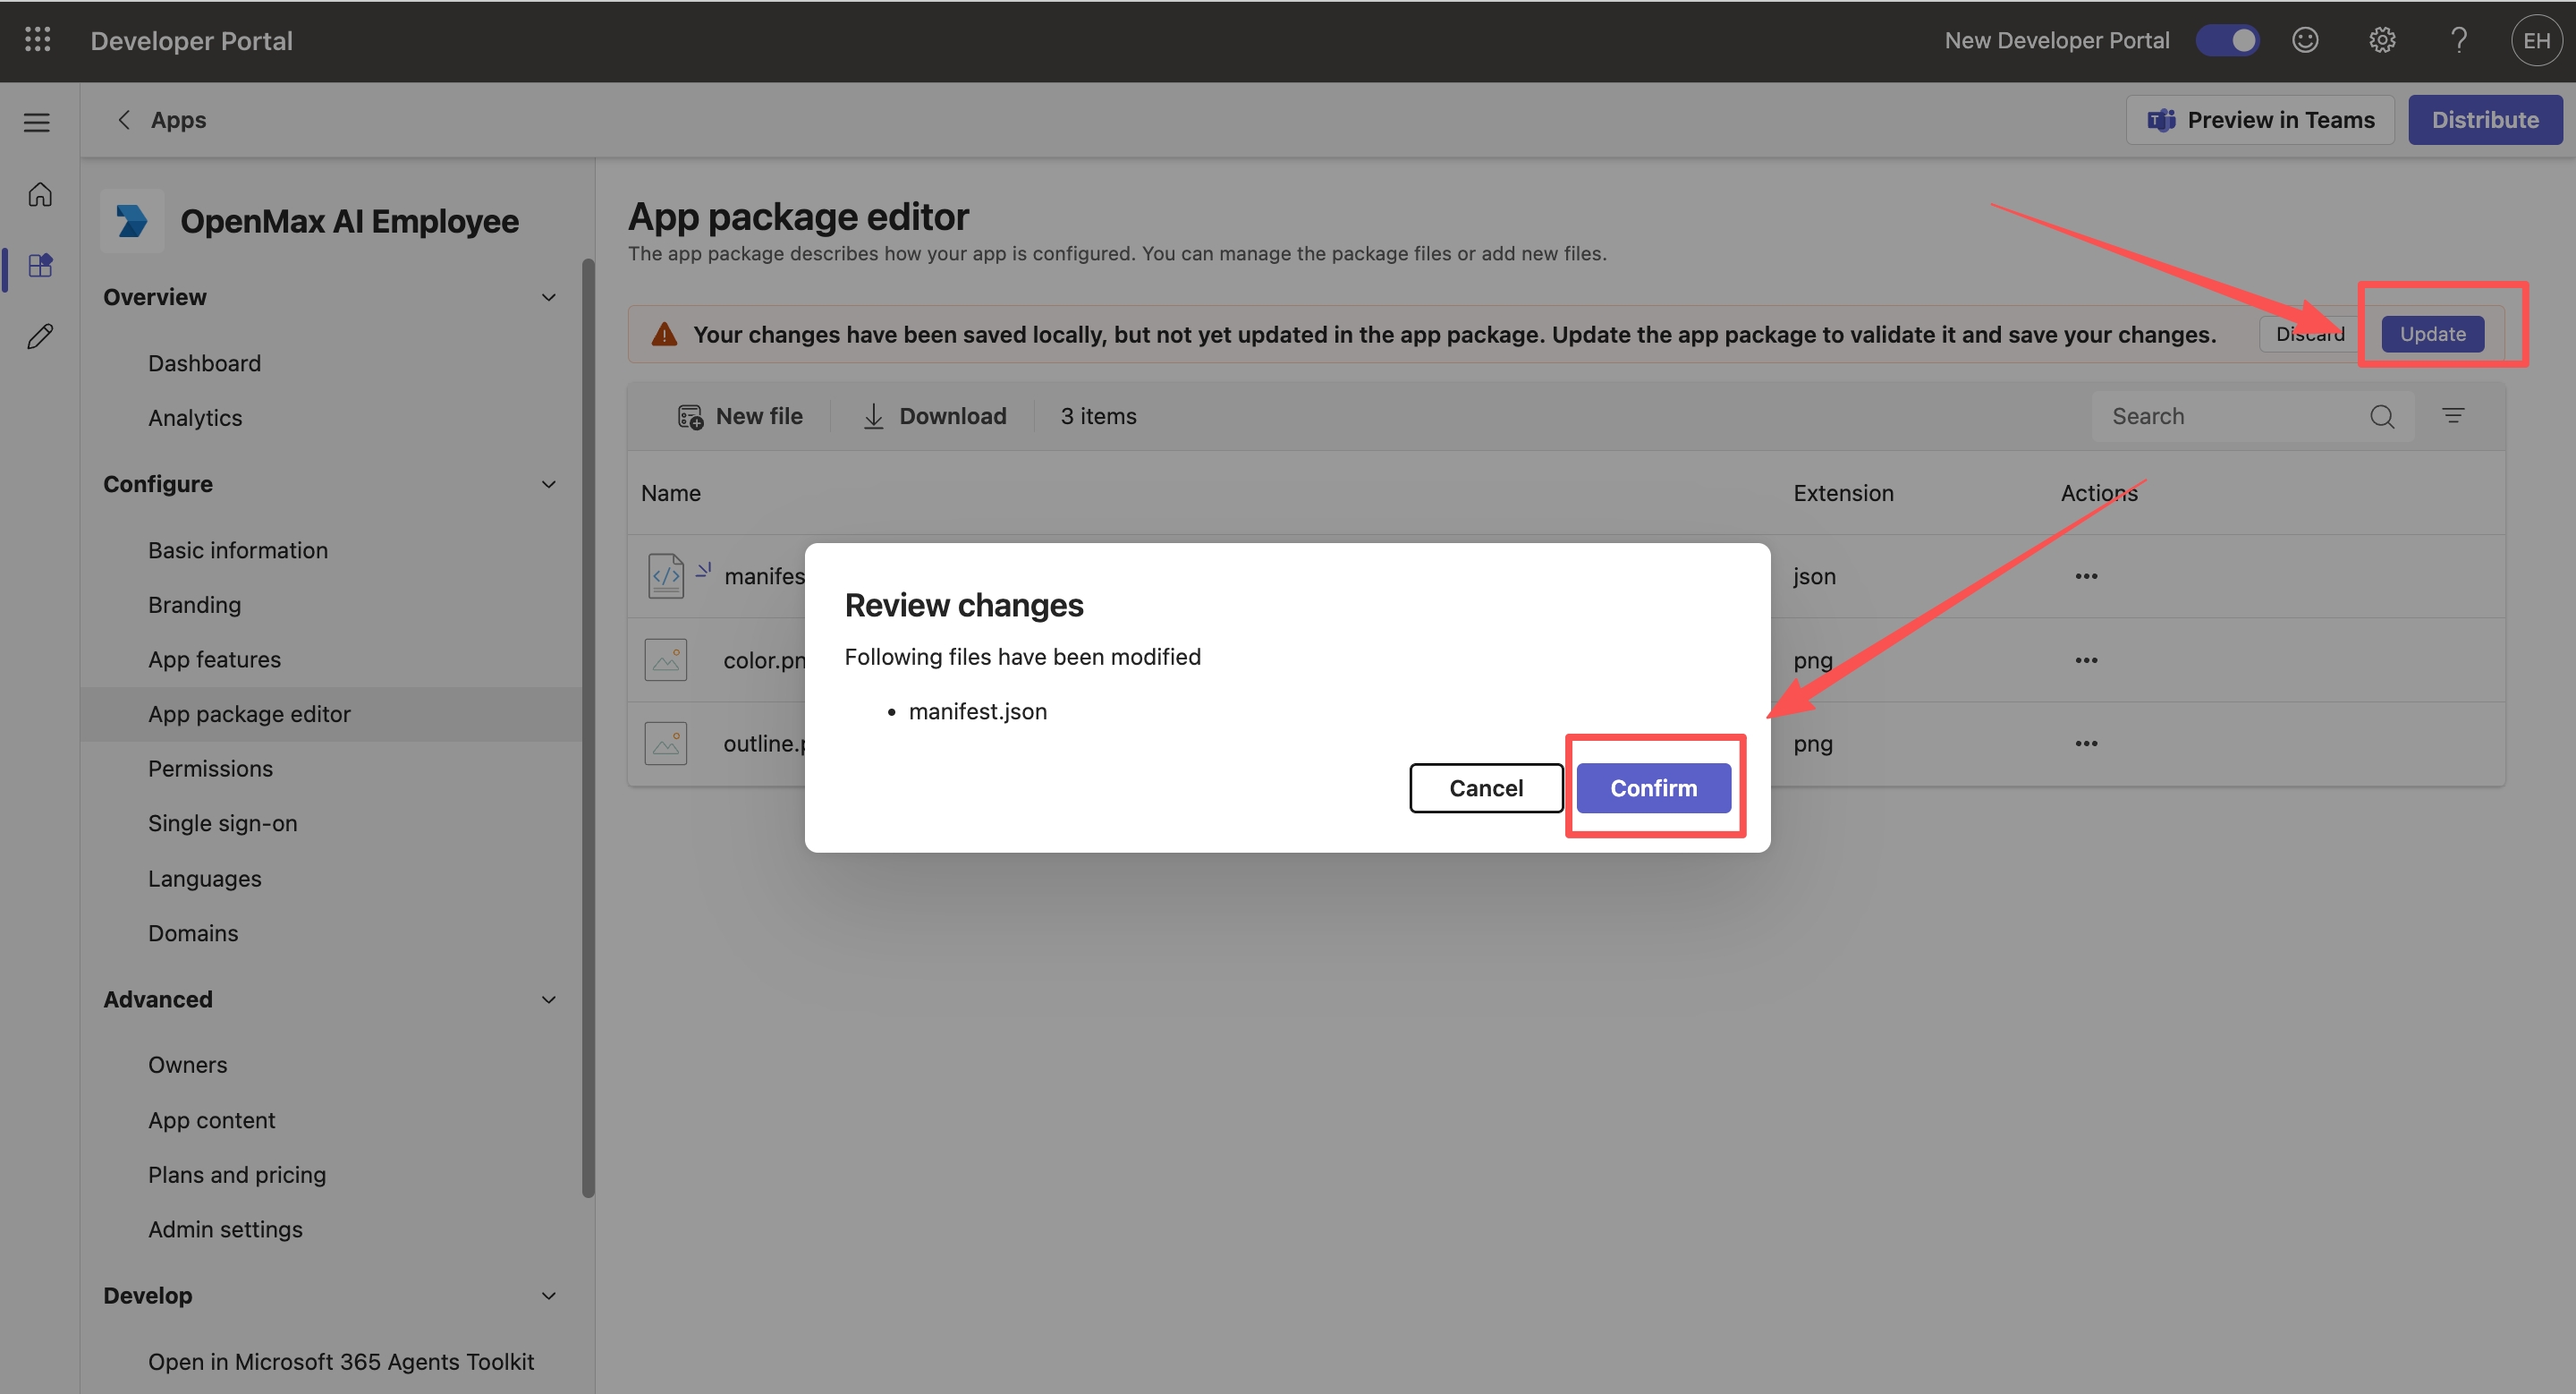Click the Apps breadcrumb link
Viewport: 2576px width, 1394px height.
[178, 120]
